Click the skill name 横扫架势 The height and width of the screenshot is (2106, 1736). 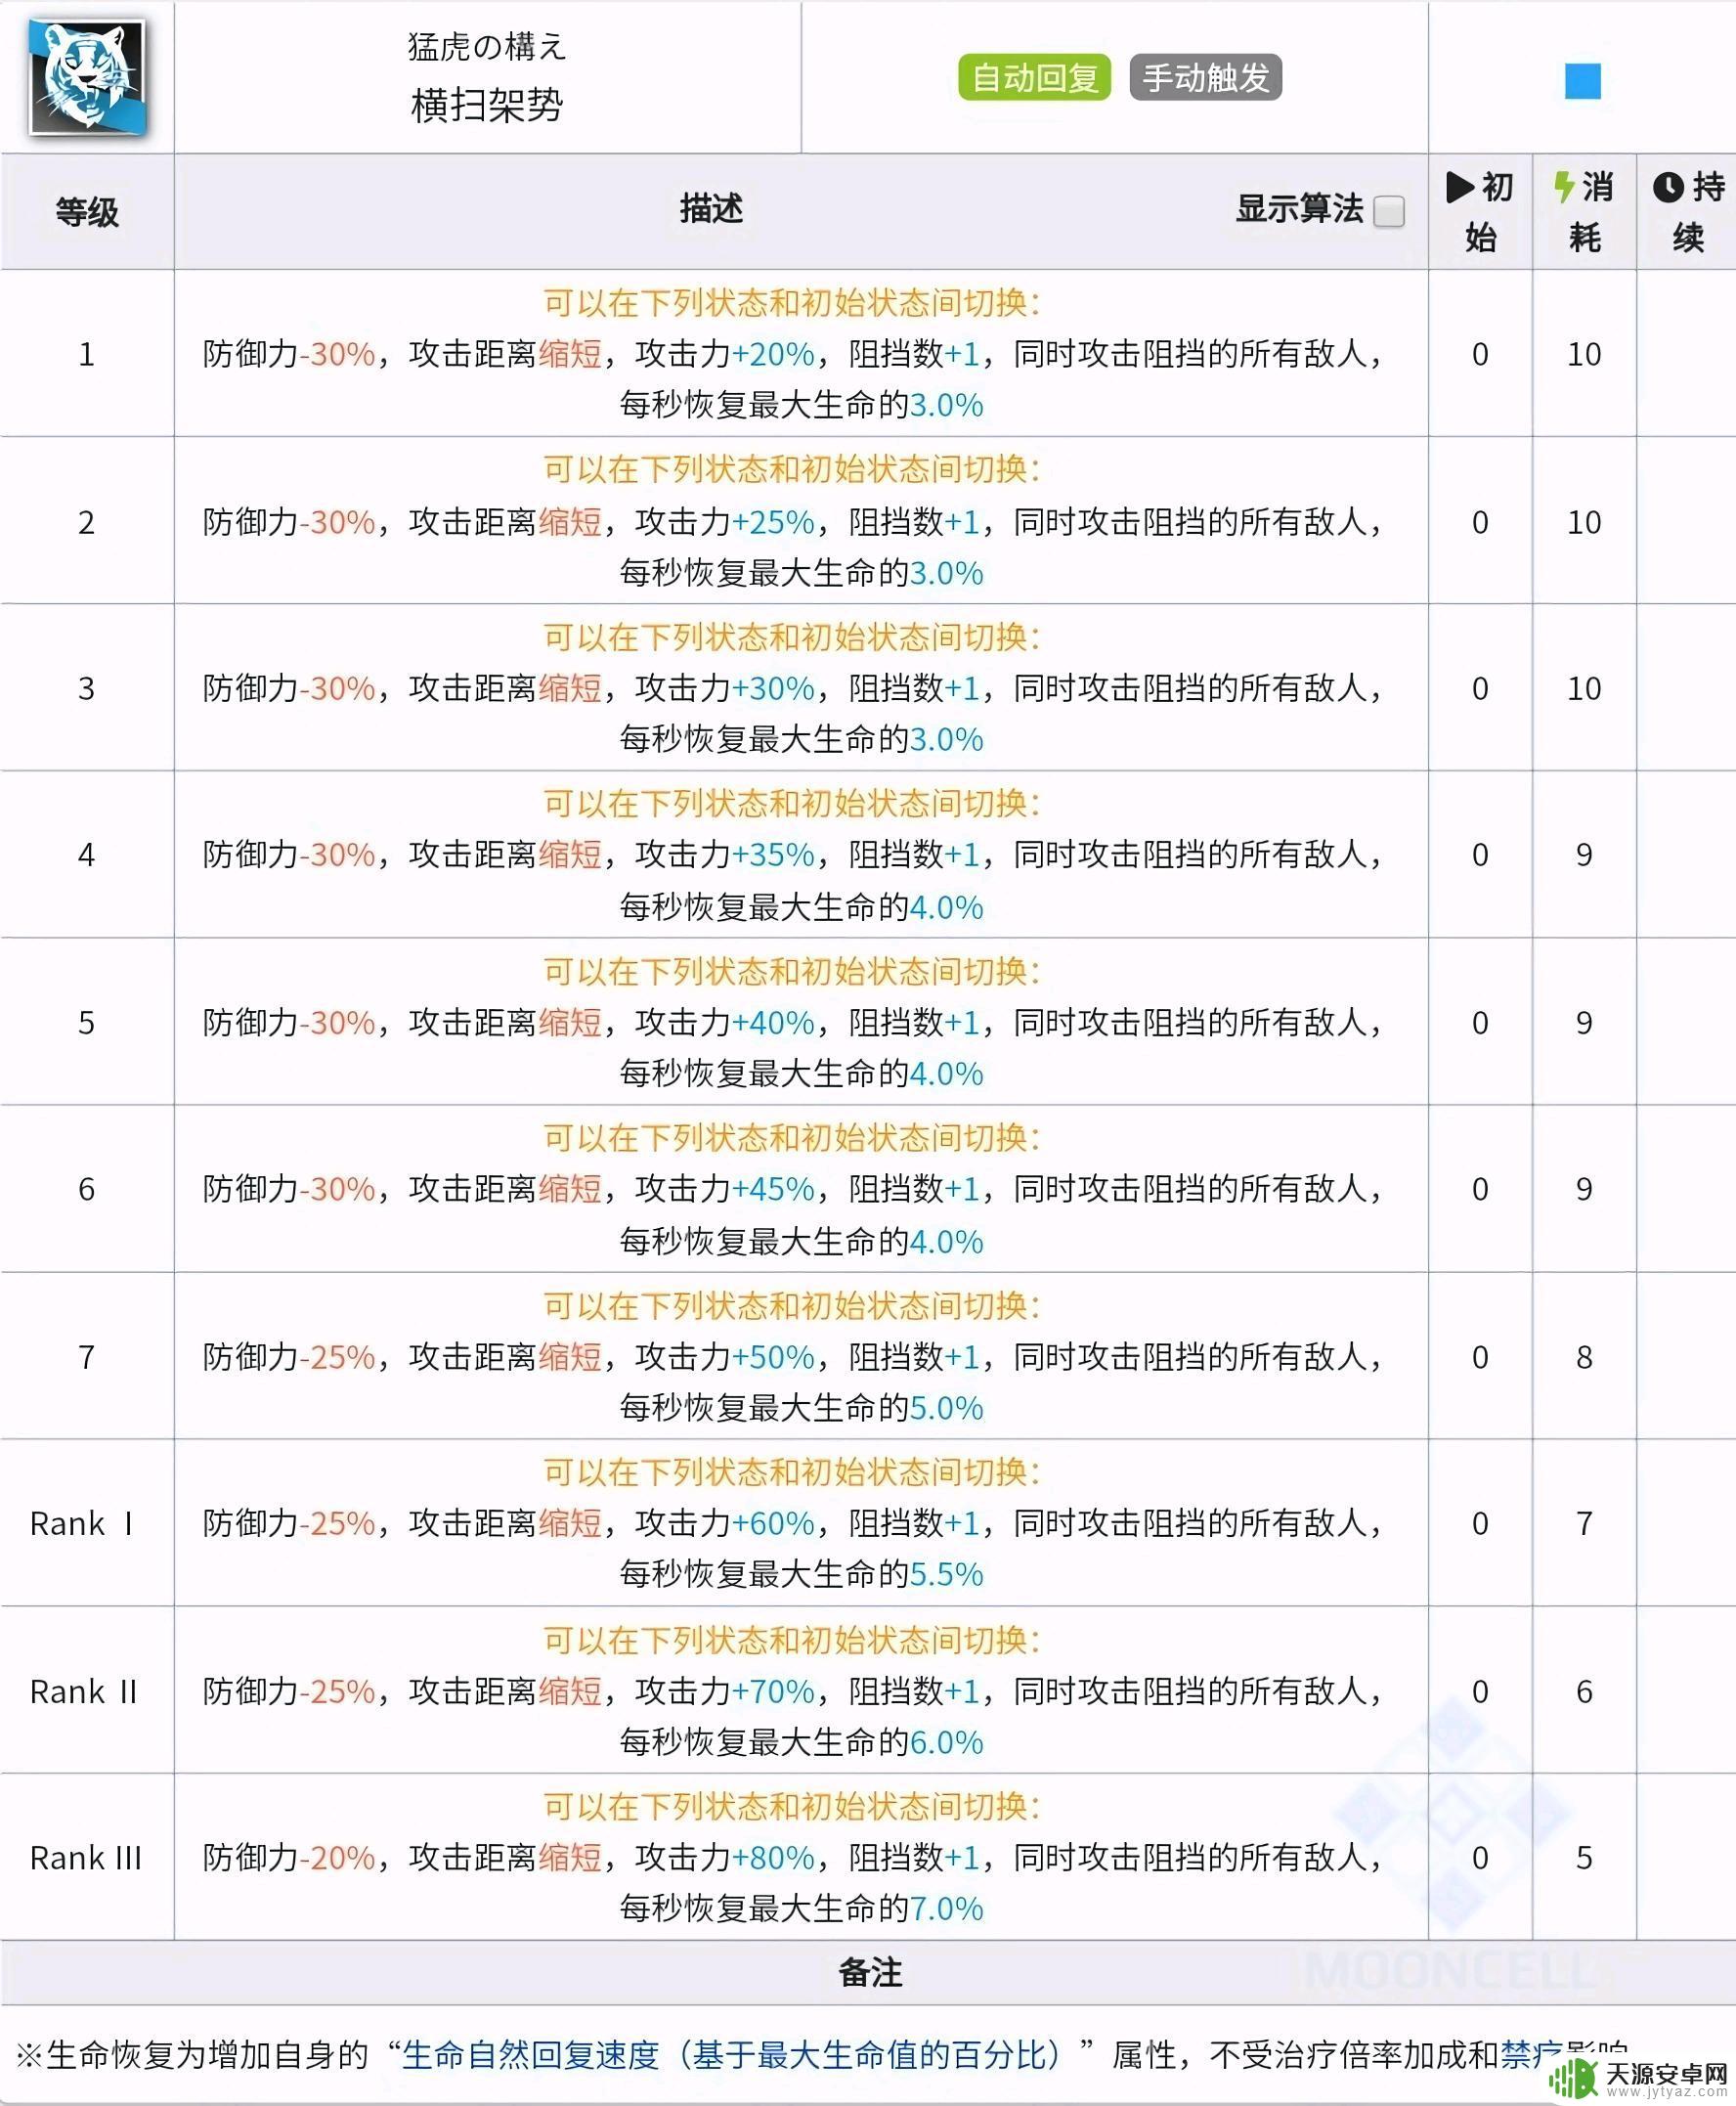coord(487,105)
